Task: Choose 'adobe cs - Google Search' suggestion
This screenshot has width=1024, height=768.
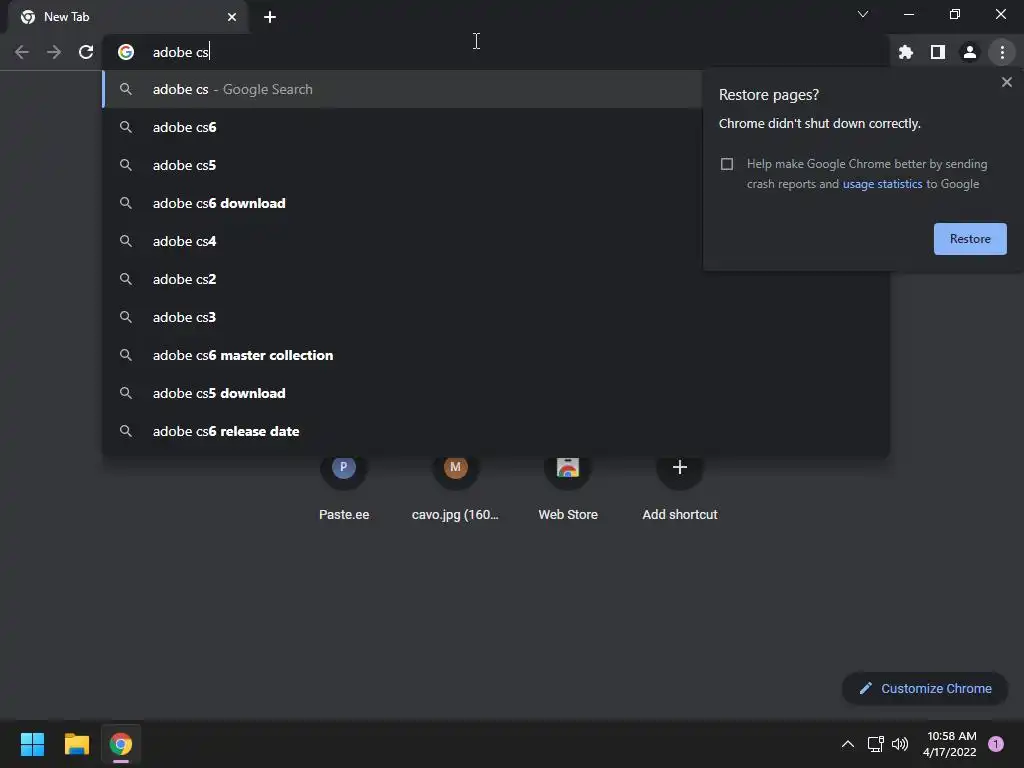Action: click(402, 89)
